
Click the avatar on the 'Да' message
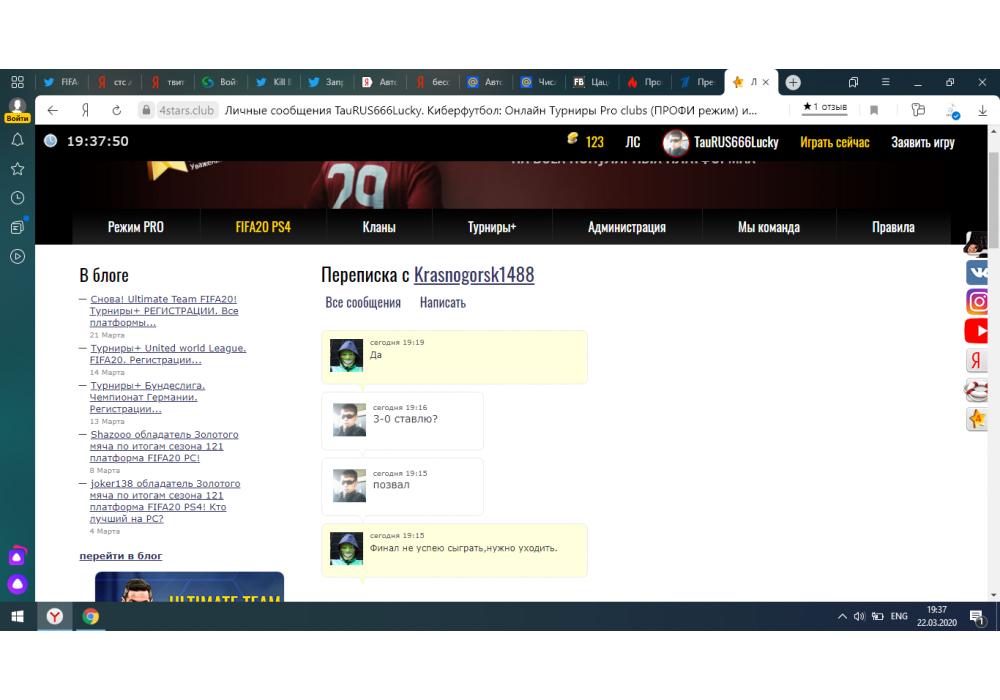346,355
